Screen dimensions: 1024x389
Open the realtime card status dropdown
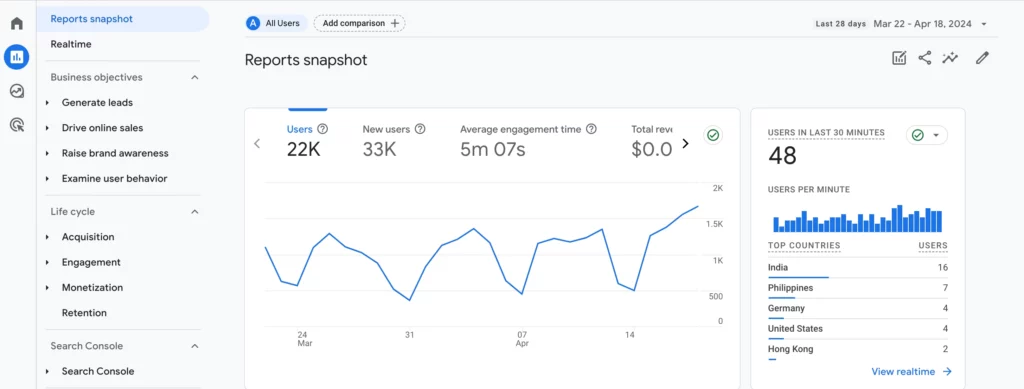(x=927, y=135)
